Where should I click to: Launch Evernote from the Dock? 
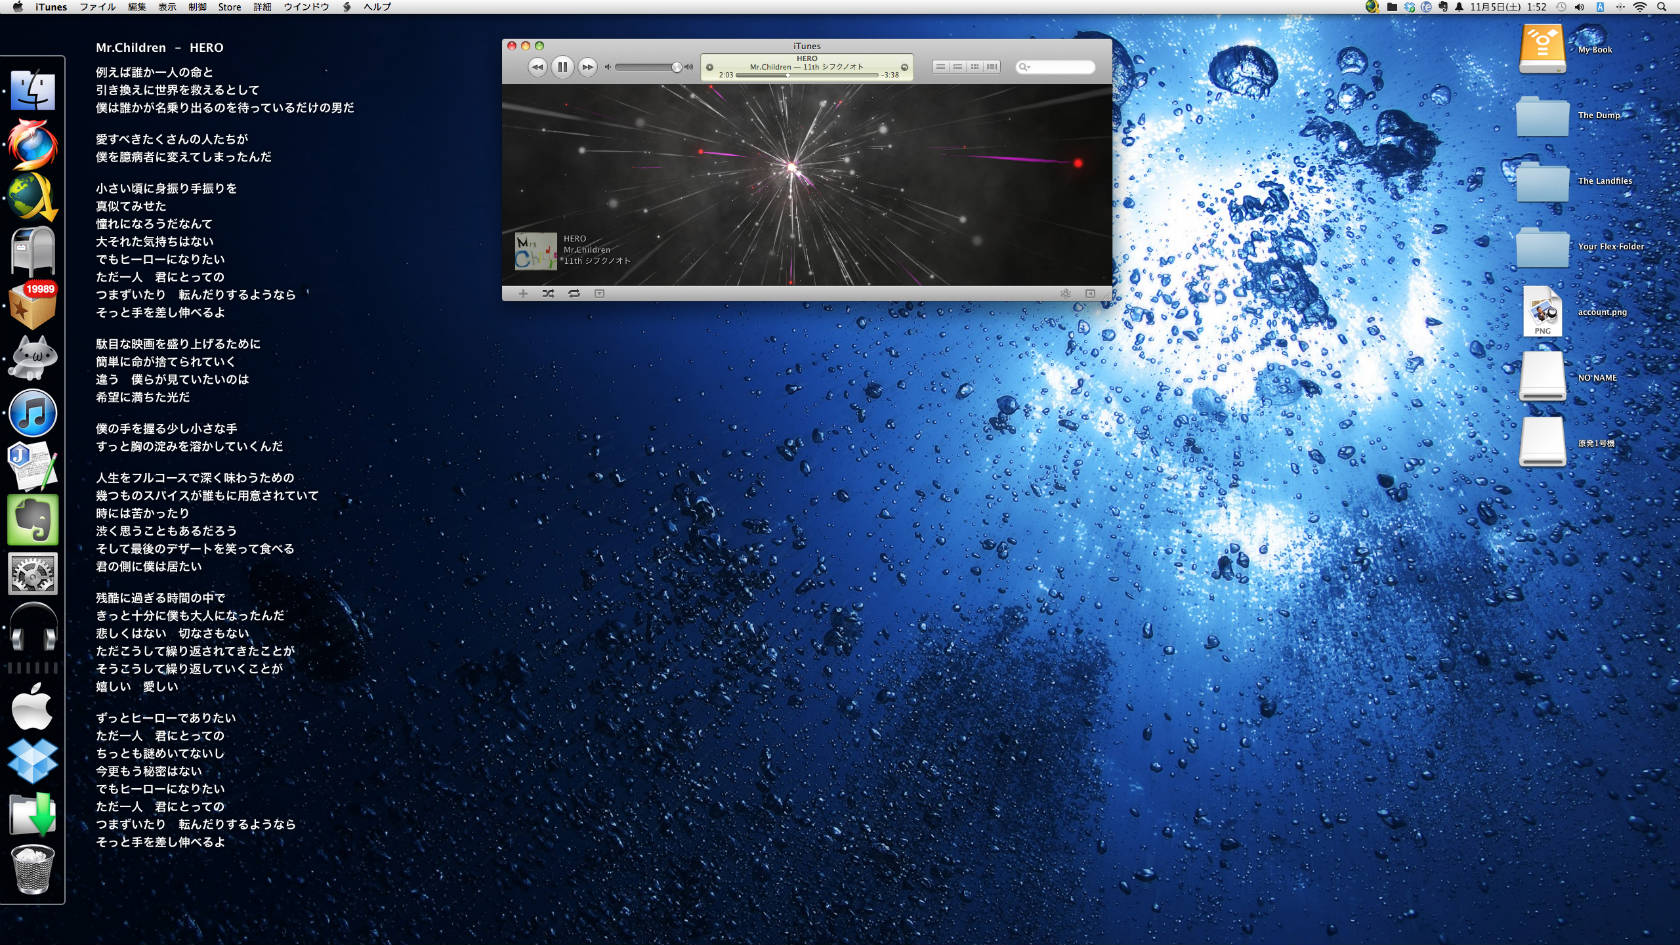(x=32, y=520)
